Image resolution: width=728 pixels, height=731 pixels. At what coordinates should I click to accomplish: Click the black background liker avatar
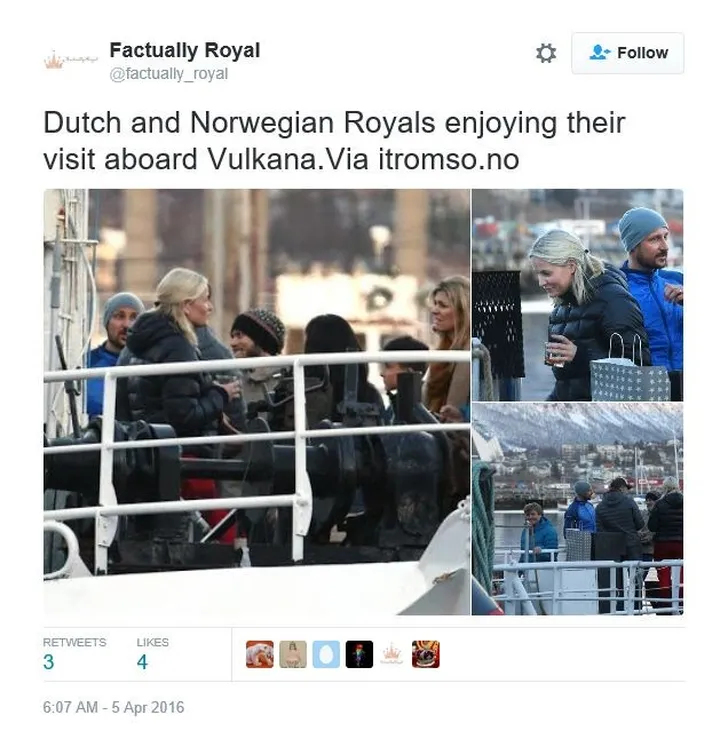pos(359,655)
